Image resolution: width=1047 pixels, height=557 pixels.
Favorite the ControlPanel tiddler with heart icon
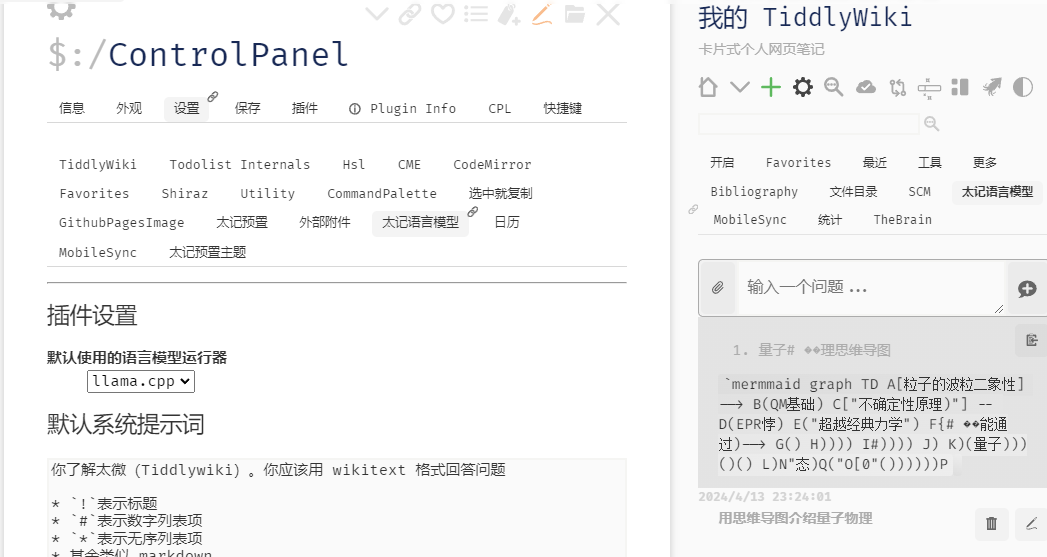[x=442, y=14]
